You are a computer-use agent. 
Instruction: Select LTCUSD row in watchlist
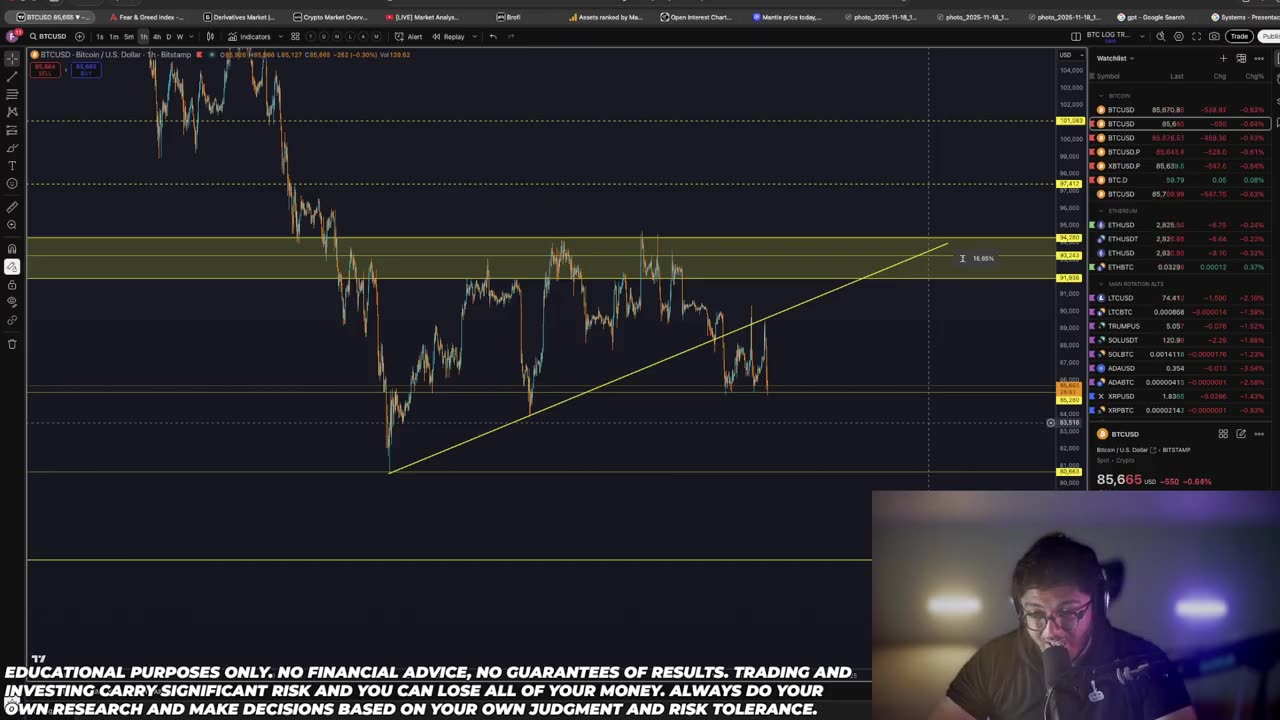1180,298
